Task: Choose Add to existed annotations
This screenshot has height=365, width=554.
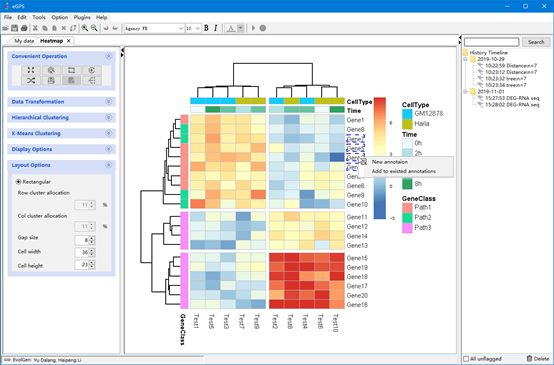Action: click(404, 171)
